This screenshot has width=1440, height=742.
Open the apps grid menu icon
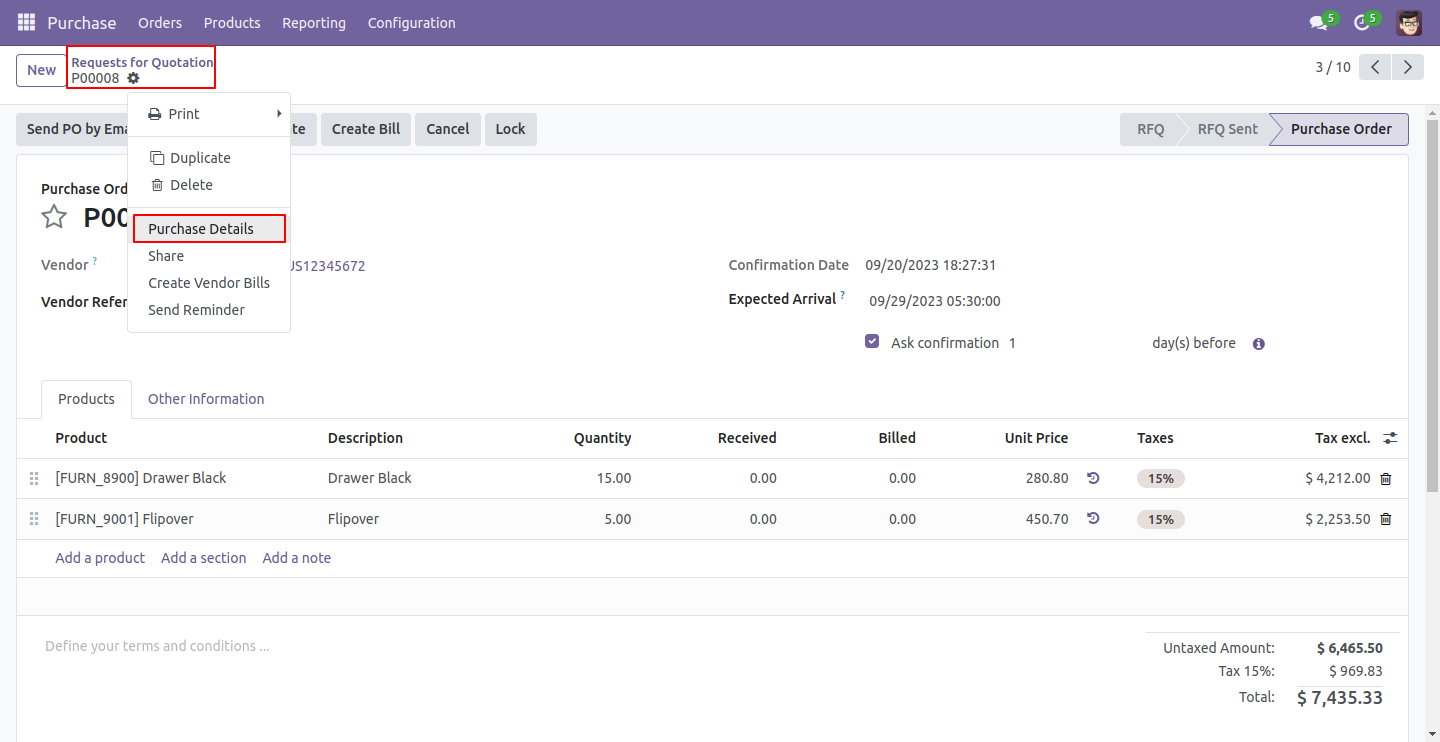[26, 22]
